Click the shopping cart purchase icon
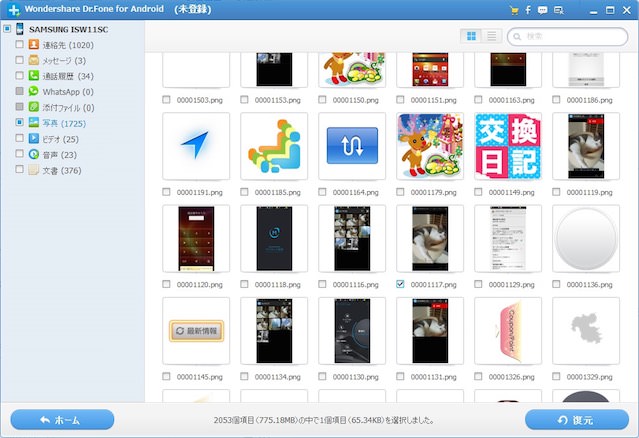This screenshot has height=438, width=639. click(x=514, y=11)
